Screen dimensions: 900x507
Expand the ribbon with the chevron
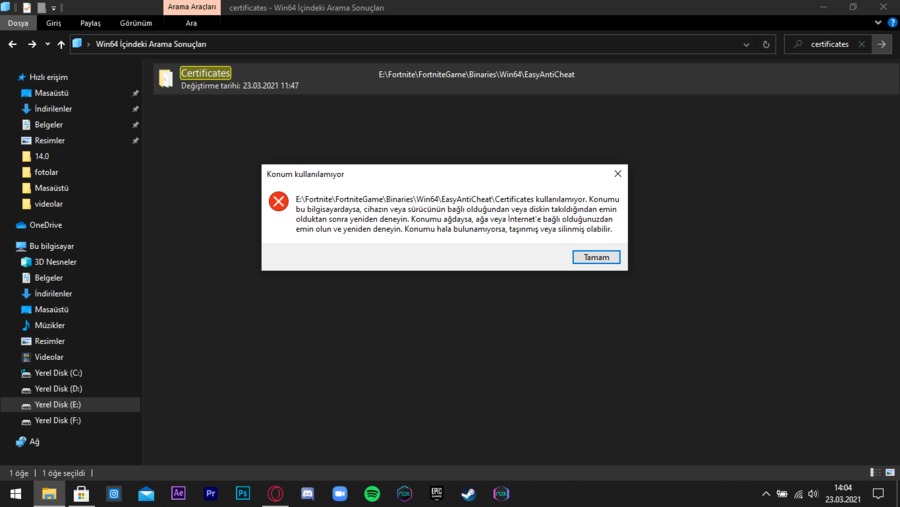(879, 22)
